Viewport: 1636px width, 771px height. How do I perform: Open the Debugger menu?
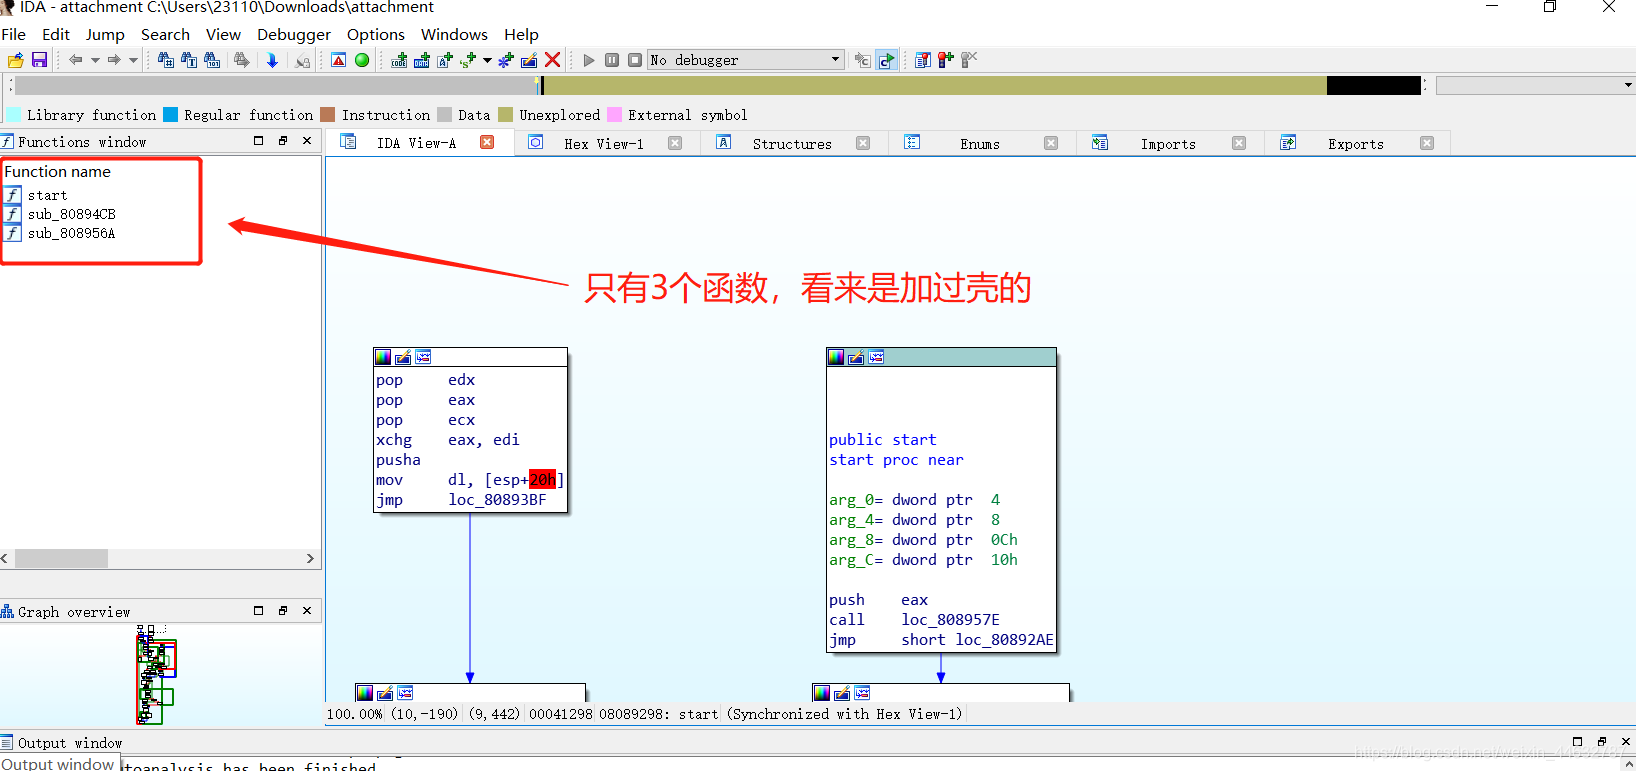[294, 34]
